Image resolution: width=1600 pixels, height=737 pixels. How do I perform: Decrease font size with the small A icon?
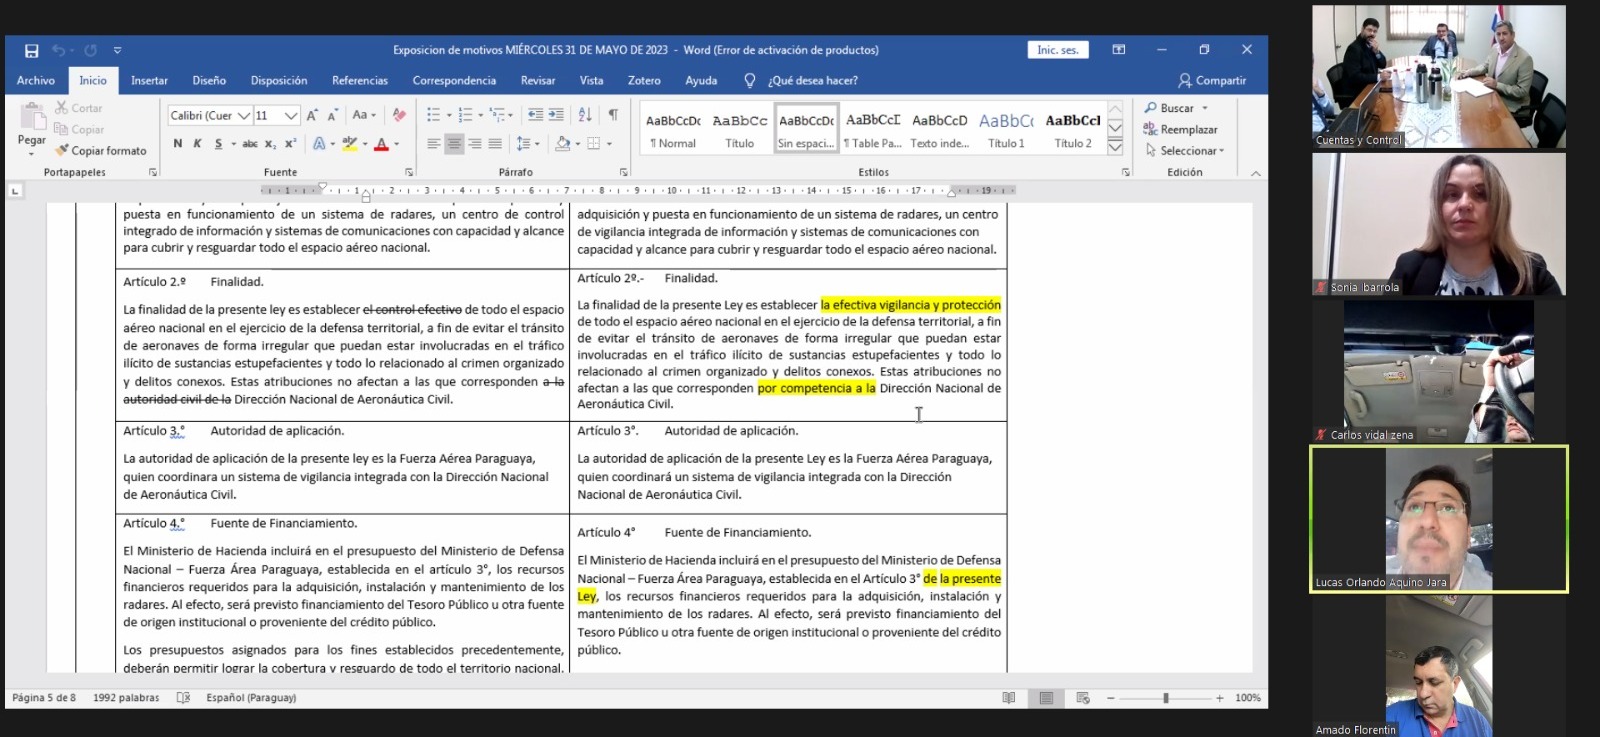(332, 115)
